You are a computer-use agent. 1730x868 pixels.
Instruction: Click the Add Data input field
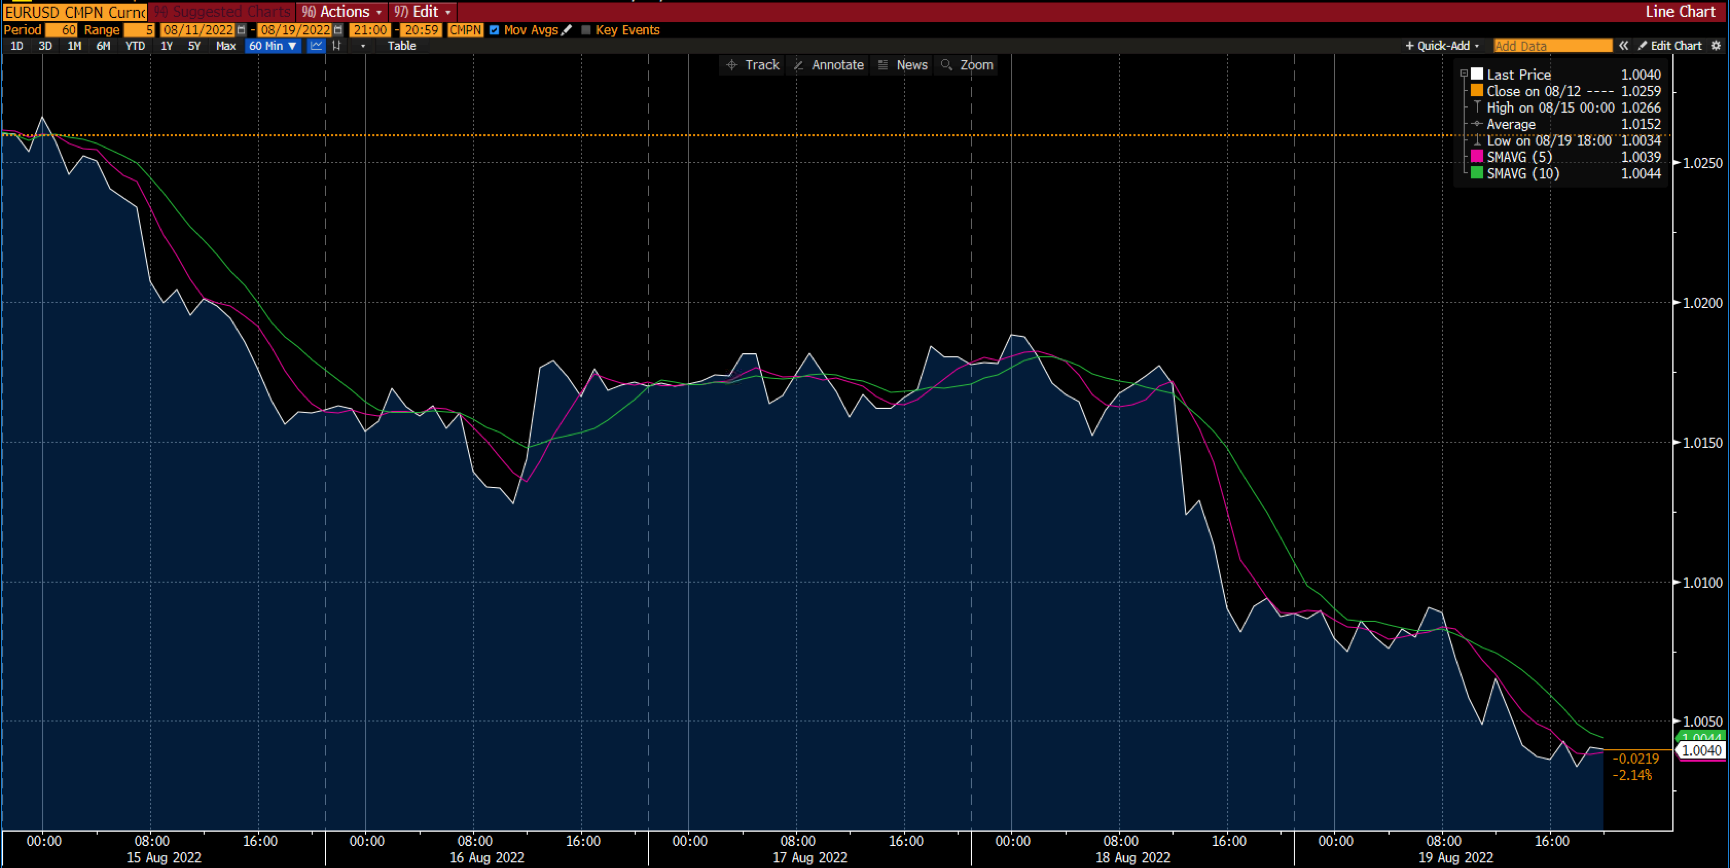pyautogui.click(x=1552, y=46)
